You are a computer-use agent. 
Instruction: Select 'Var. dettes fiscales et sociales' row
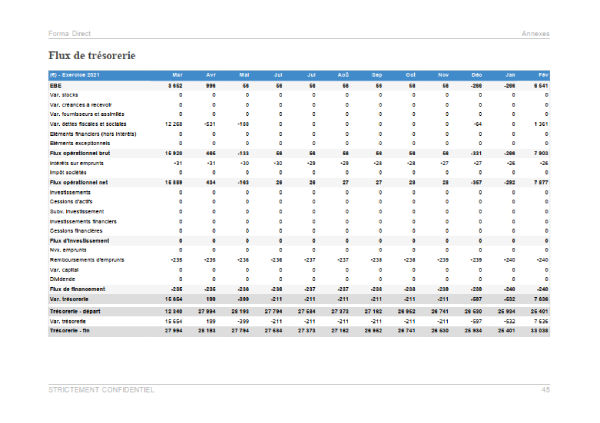89,124
